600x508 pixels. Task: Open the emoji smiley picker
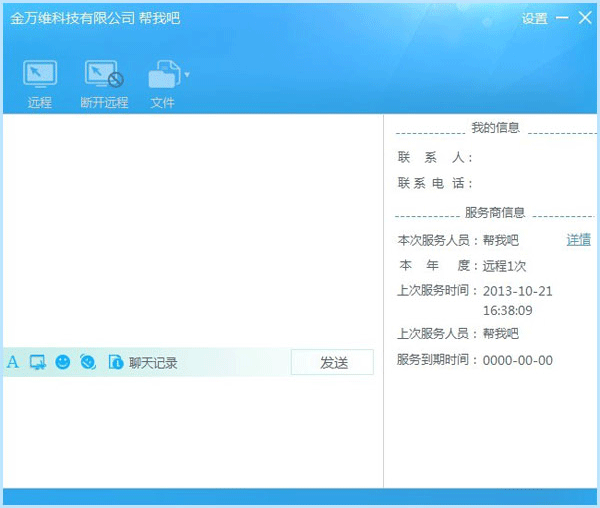point(63,362)
